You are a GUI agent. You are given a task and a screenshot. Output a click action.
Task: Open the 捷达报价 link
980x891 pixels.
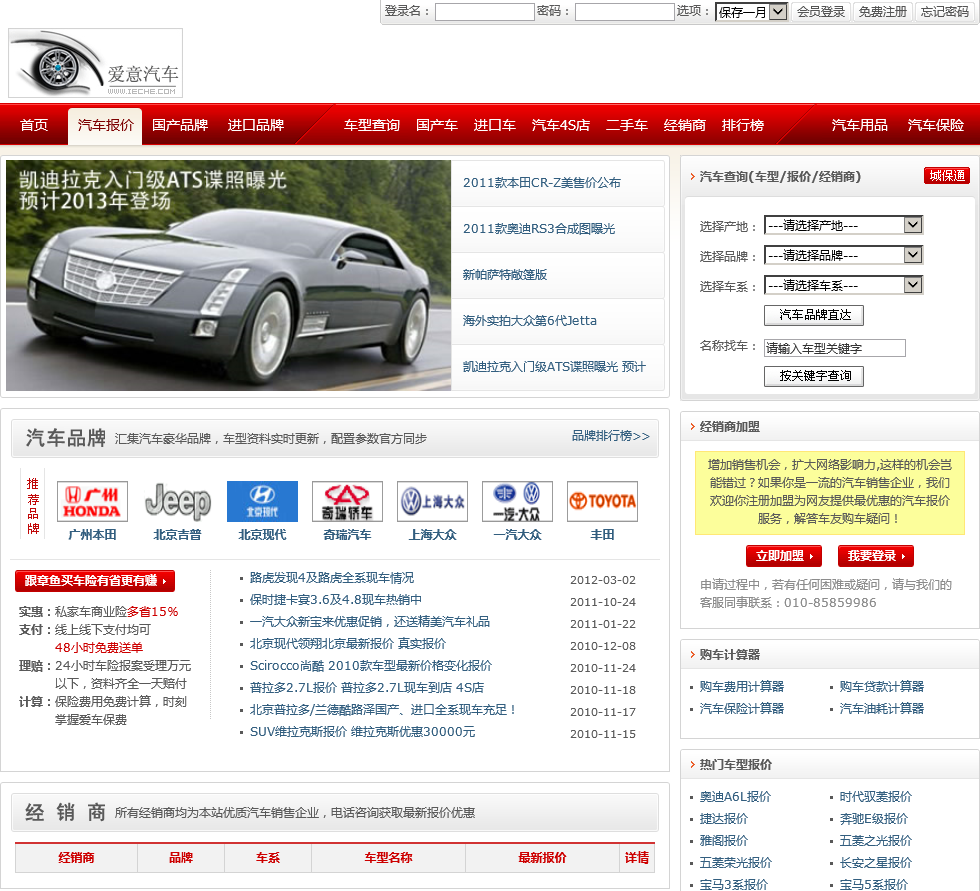[723, 818]
